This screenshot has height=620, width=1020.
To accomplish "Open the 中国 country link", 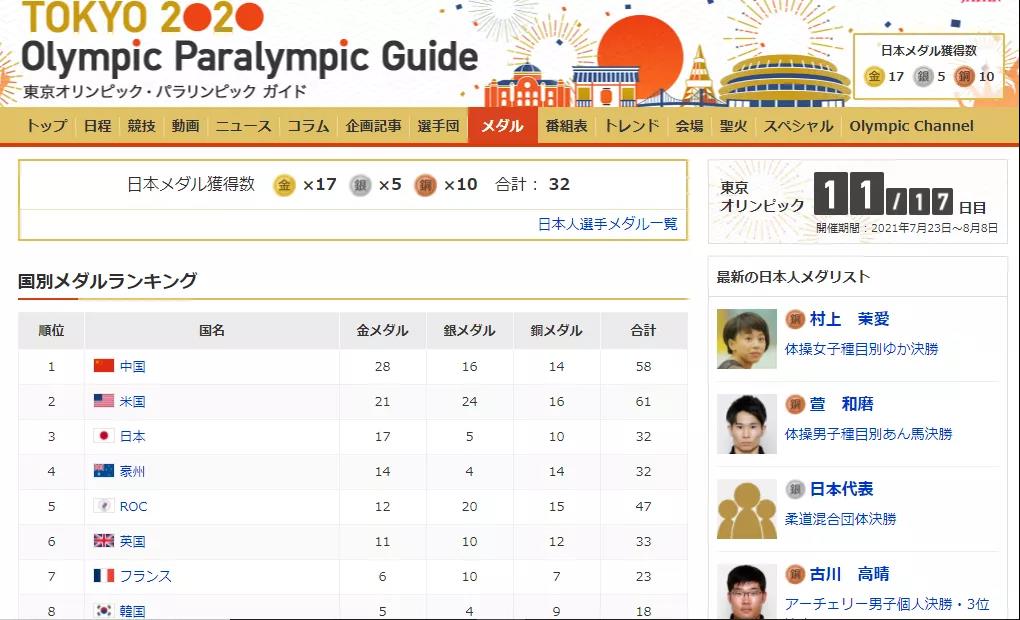I will pos(133,366).
